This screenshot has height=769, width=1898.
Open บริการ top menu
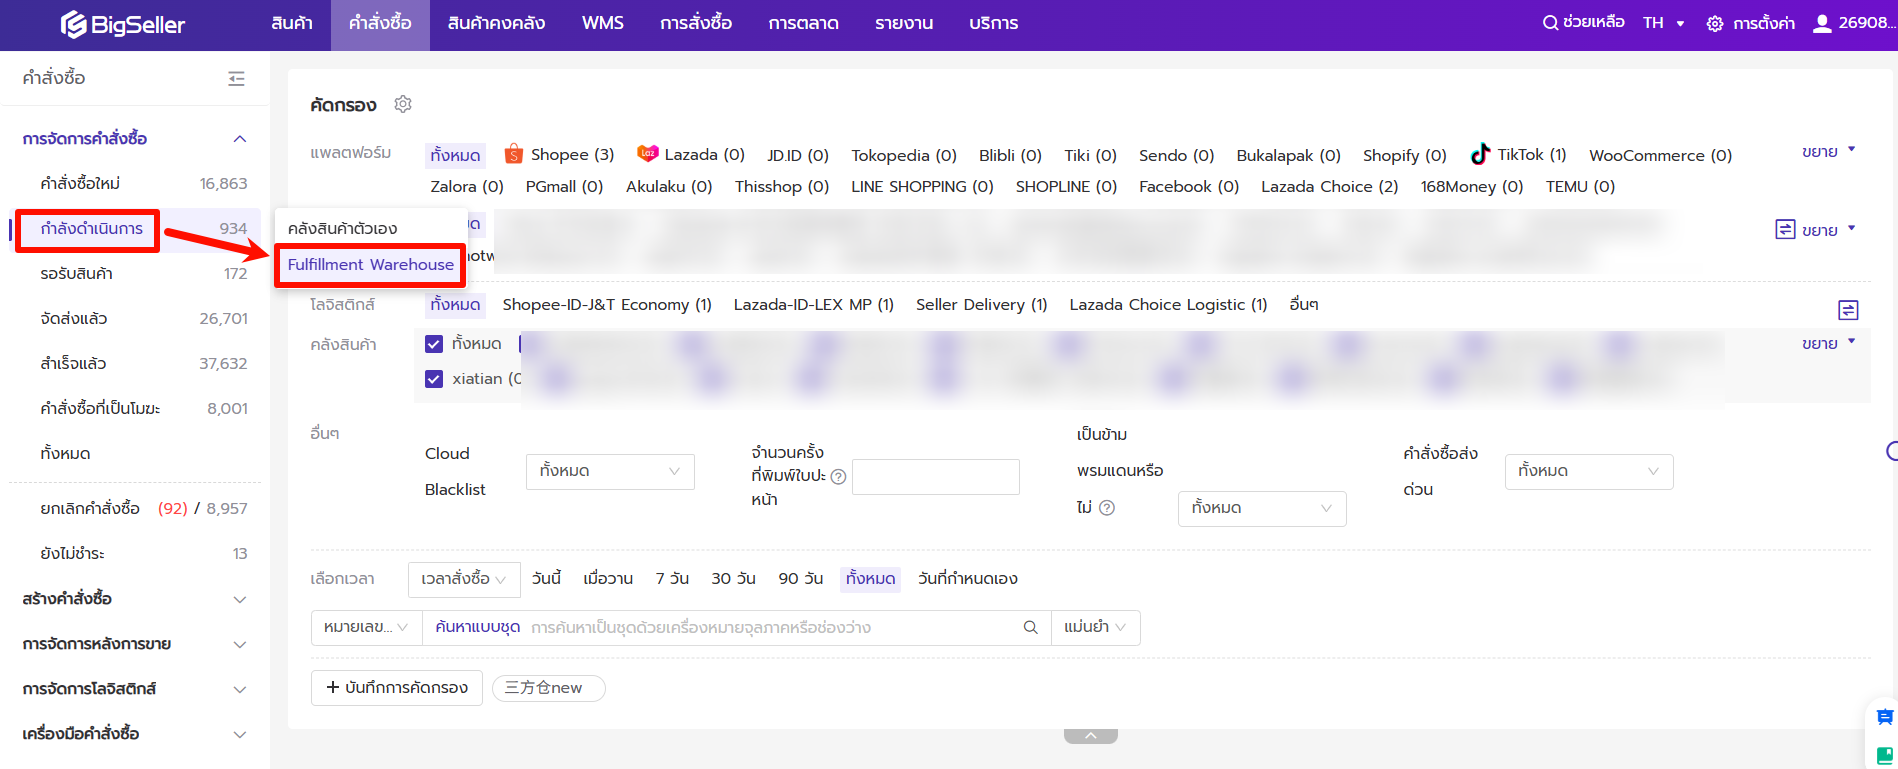coord(993,23)
